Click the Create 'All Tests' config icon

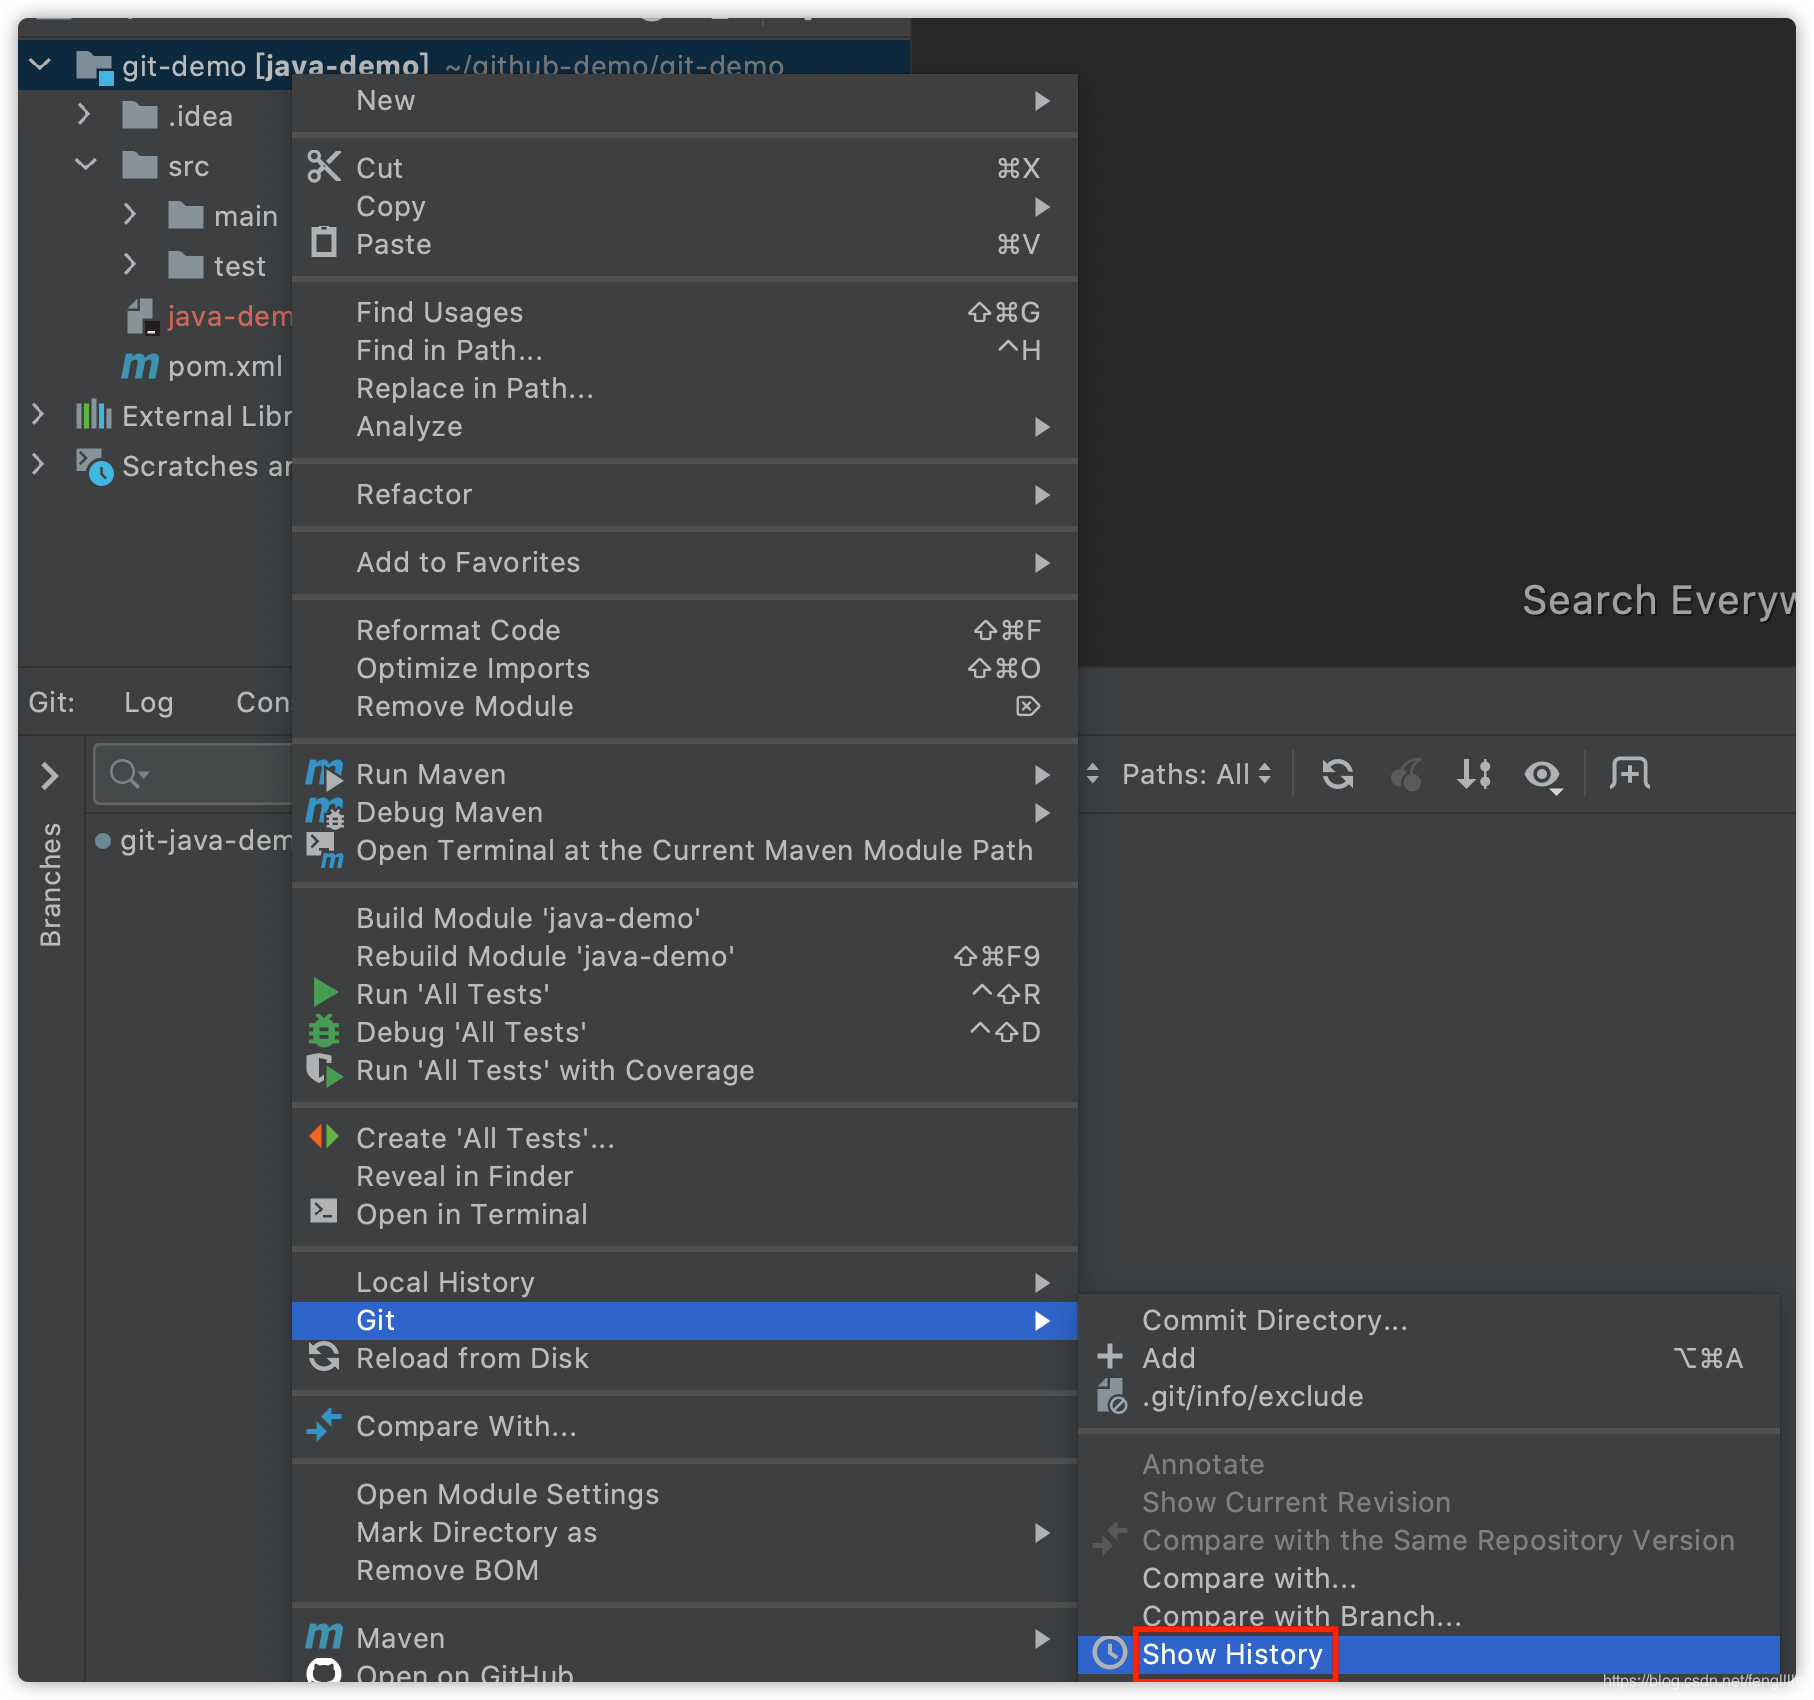pos(324,1137)
